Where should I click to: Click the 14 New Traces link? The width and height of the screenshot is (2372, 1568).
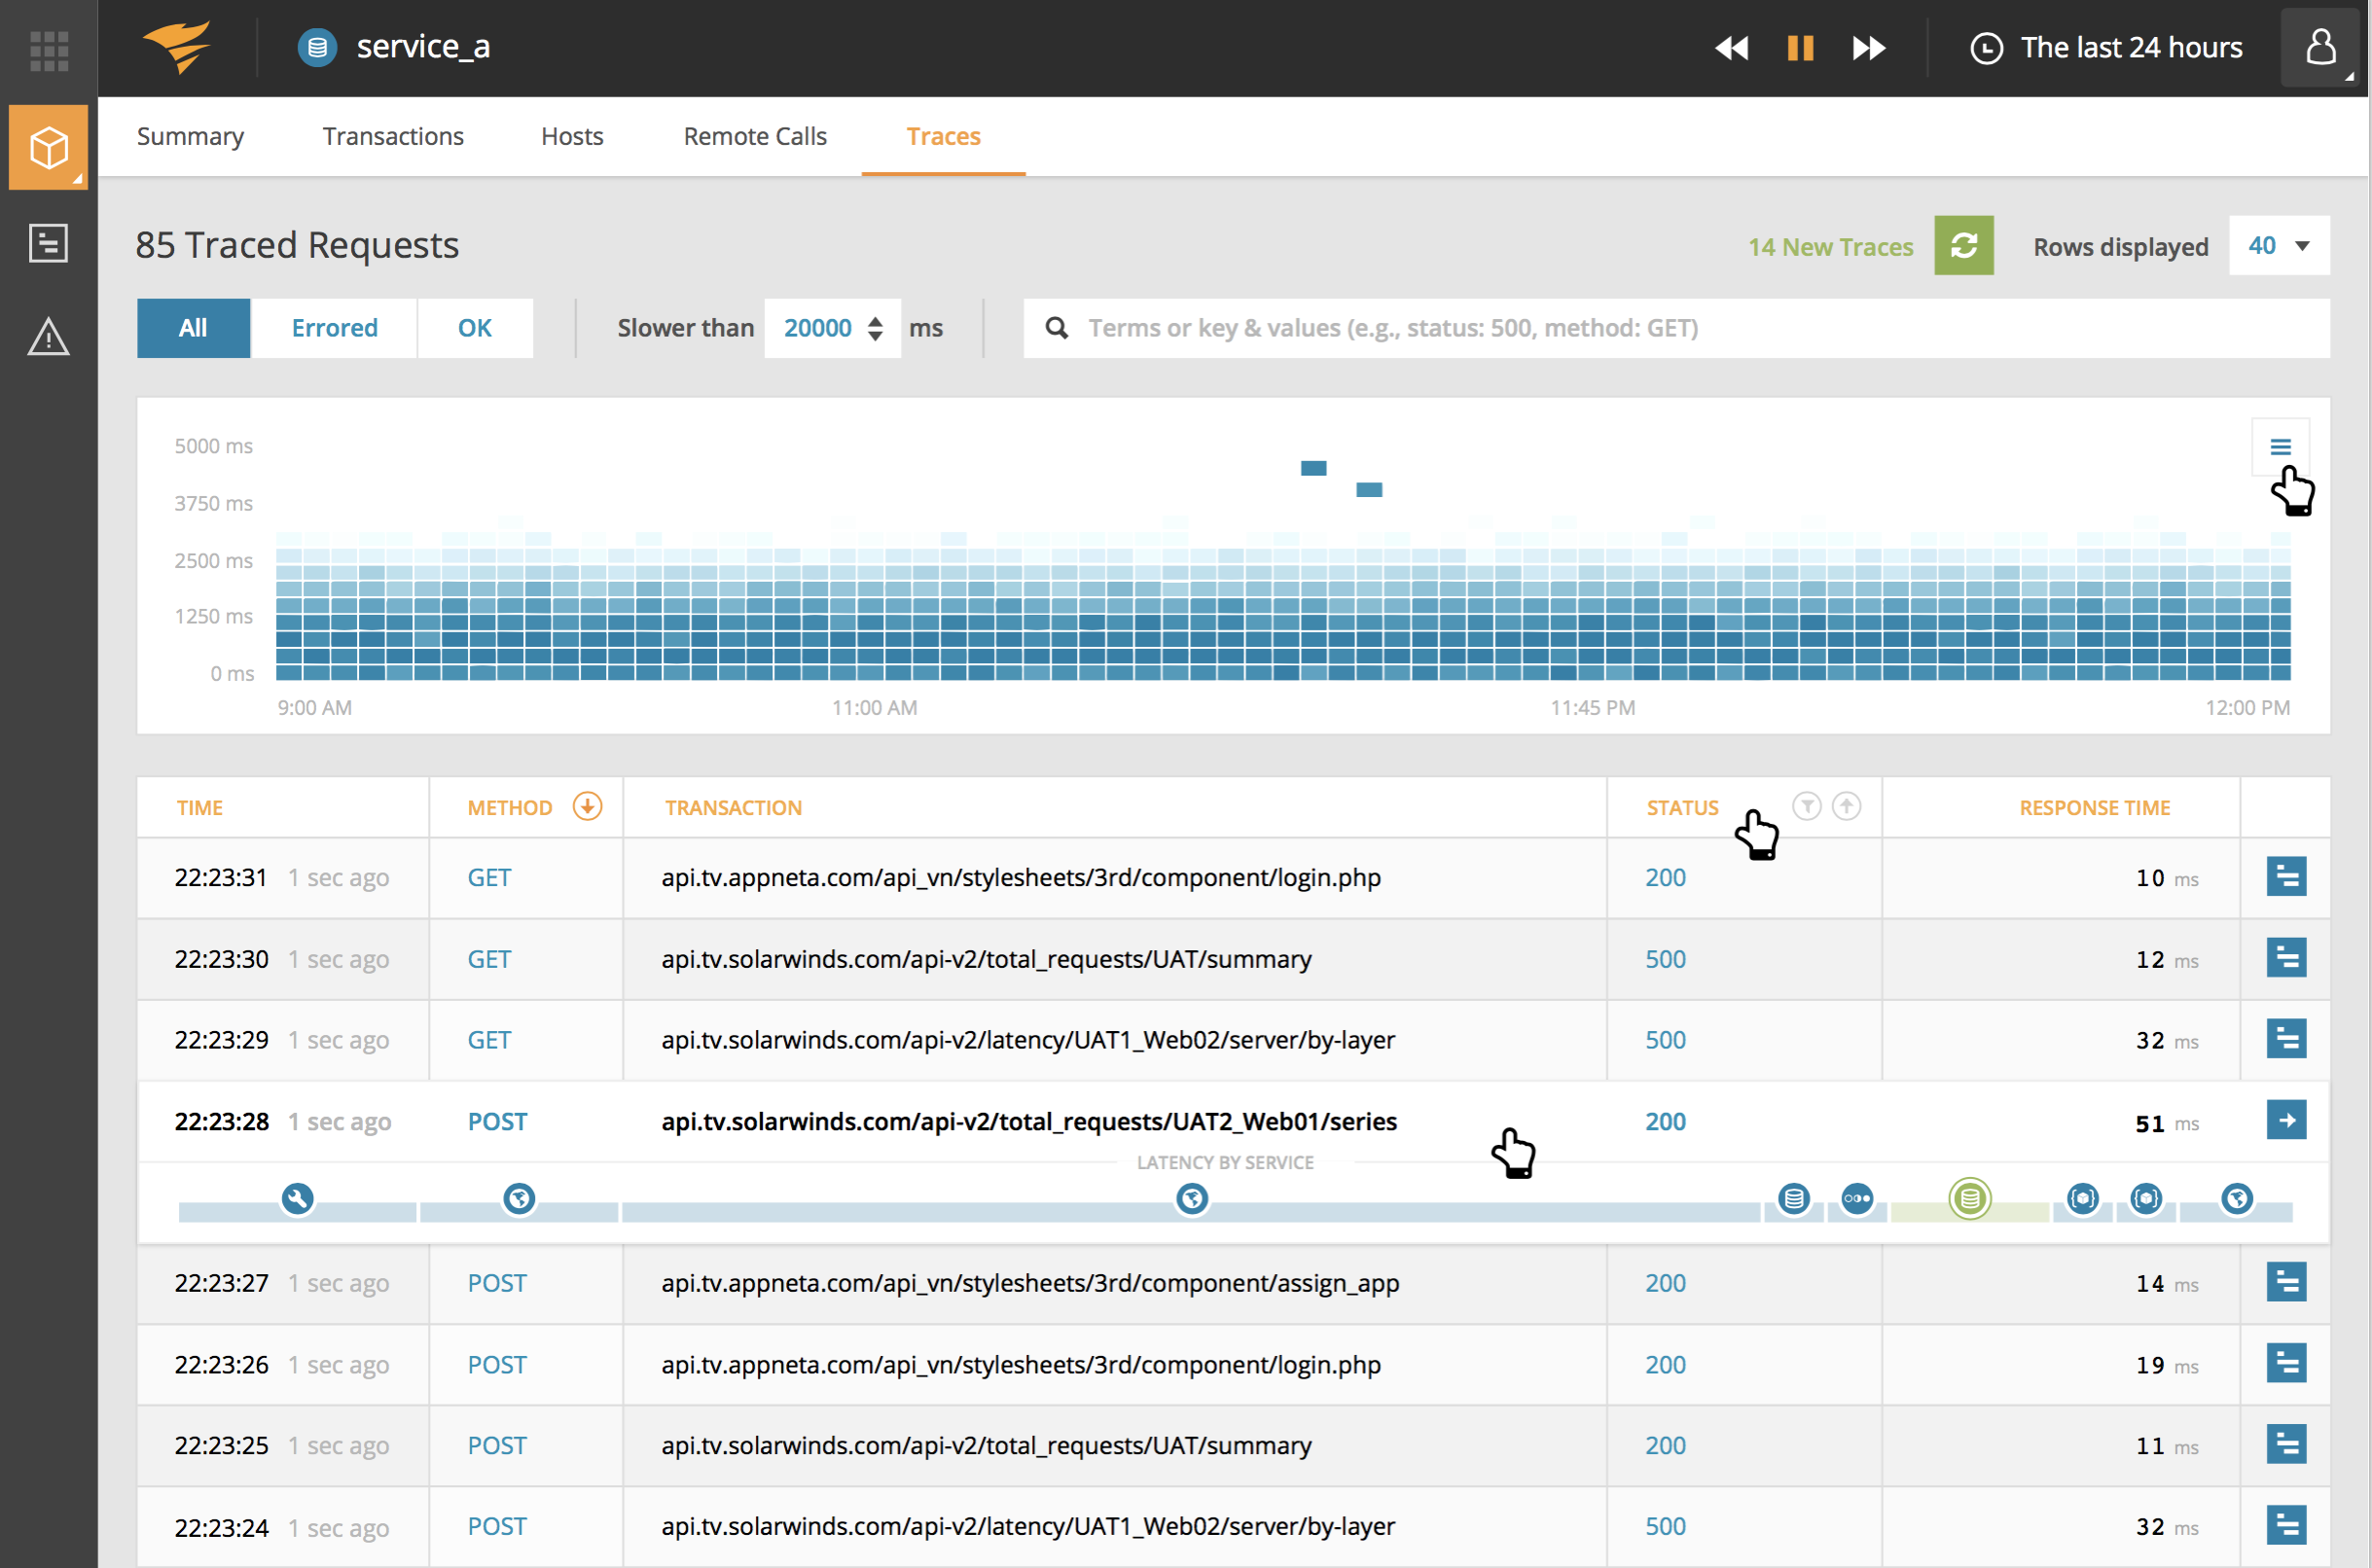coord(1829,247)
